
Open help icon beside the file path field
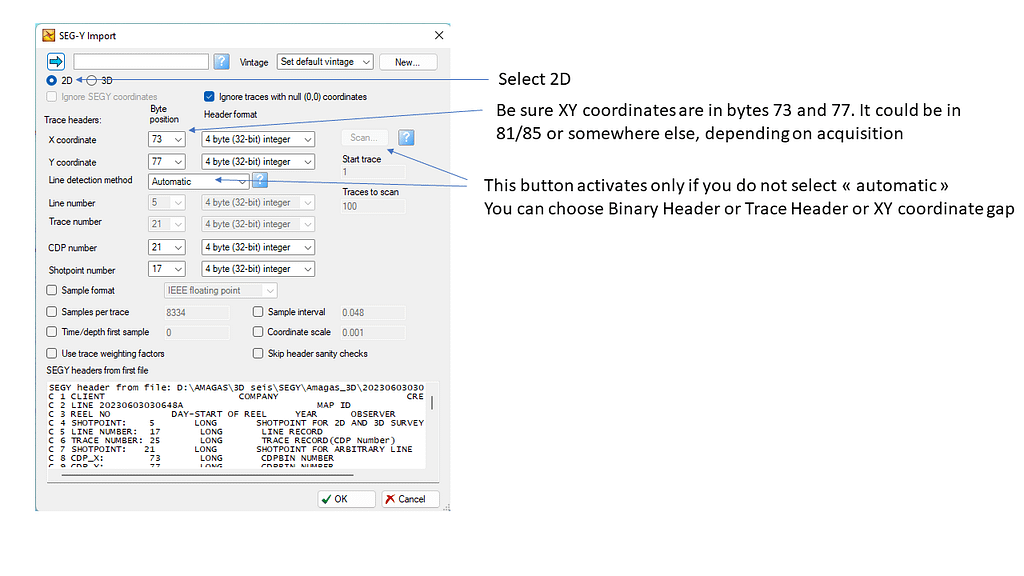[x=222, y=62]
